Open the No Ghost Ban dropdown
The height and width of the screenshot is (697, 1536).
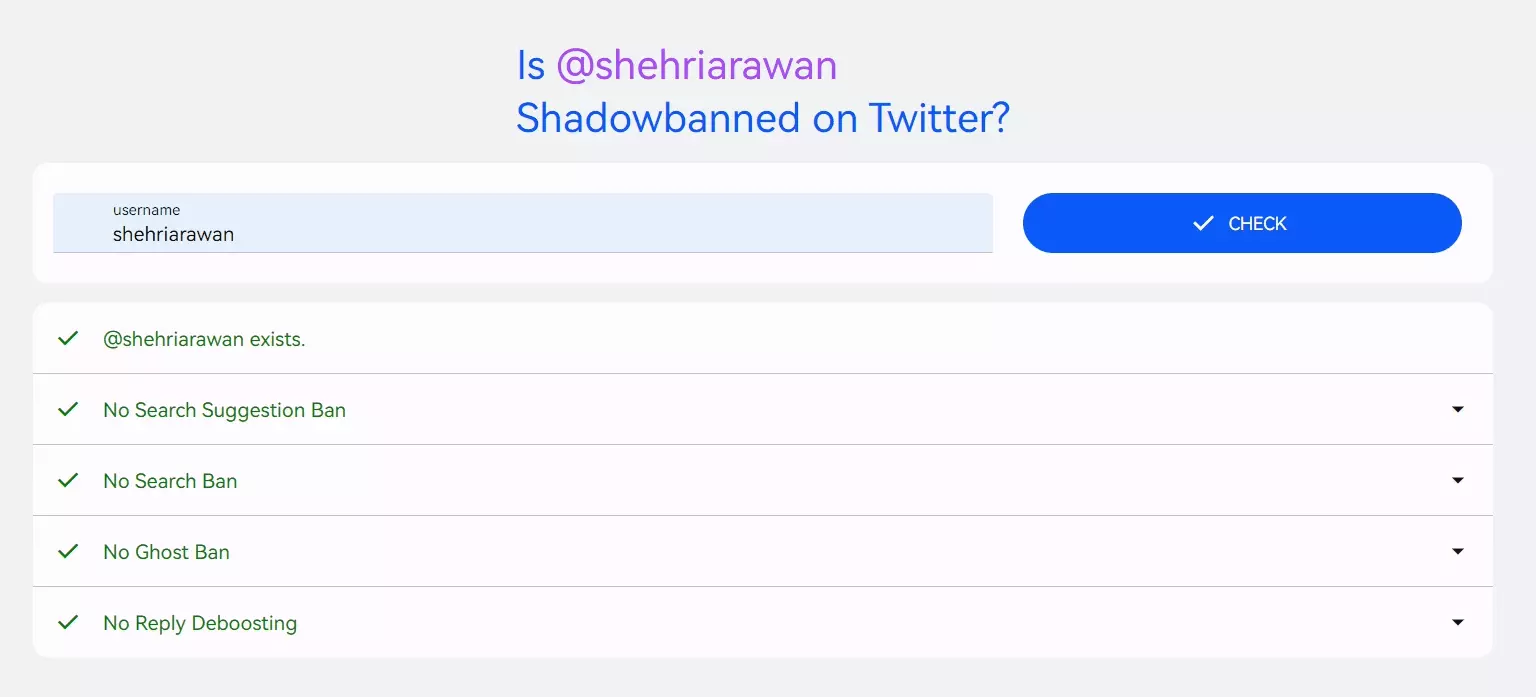1458,551
